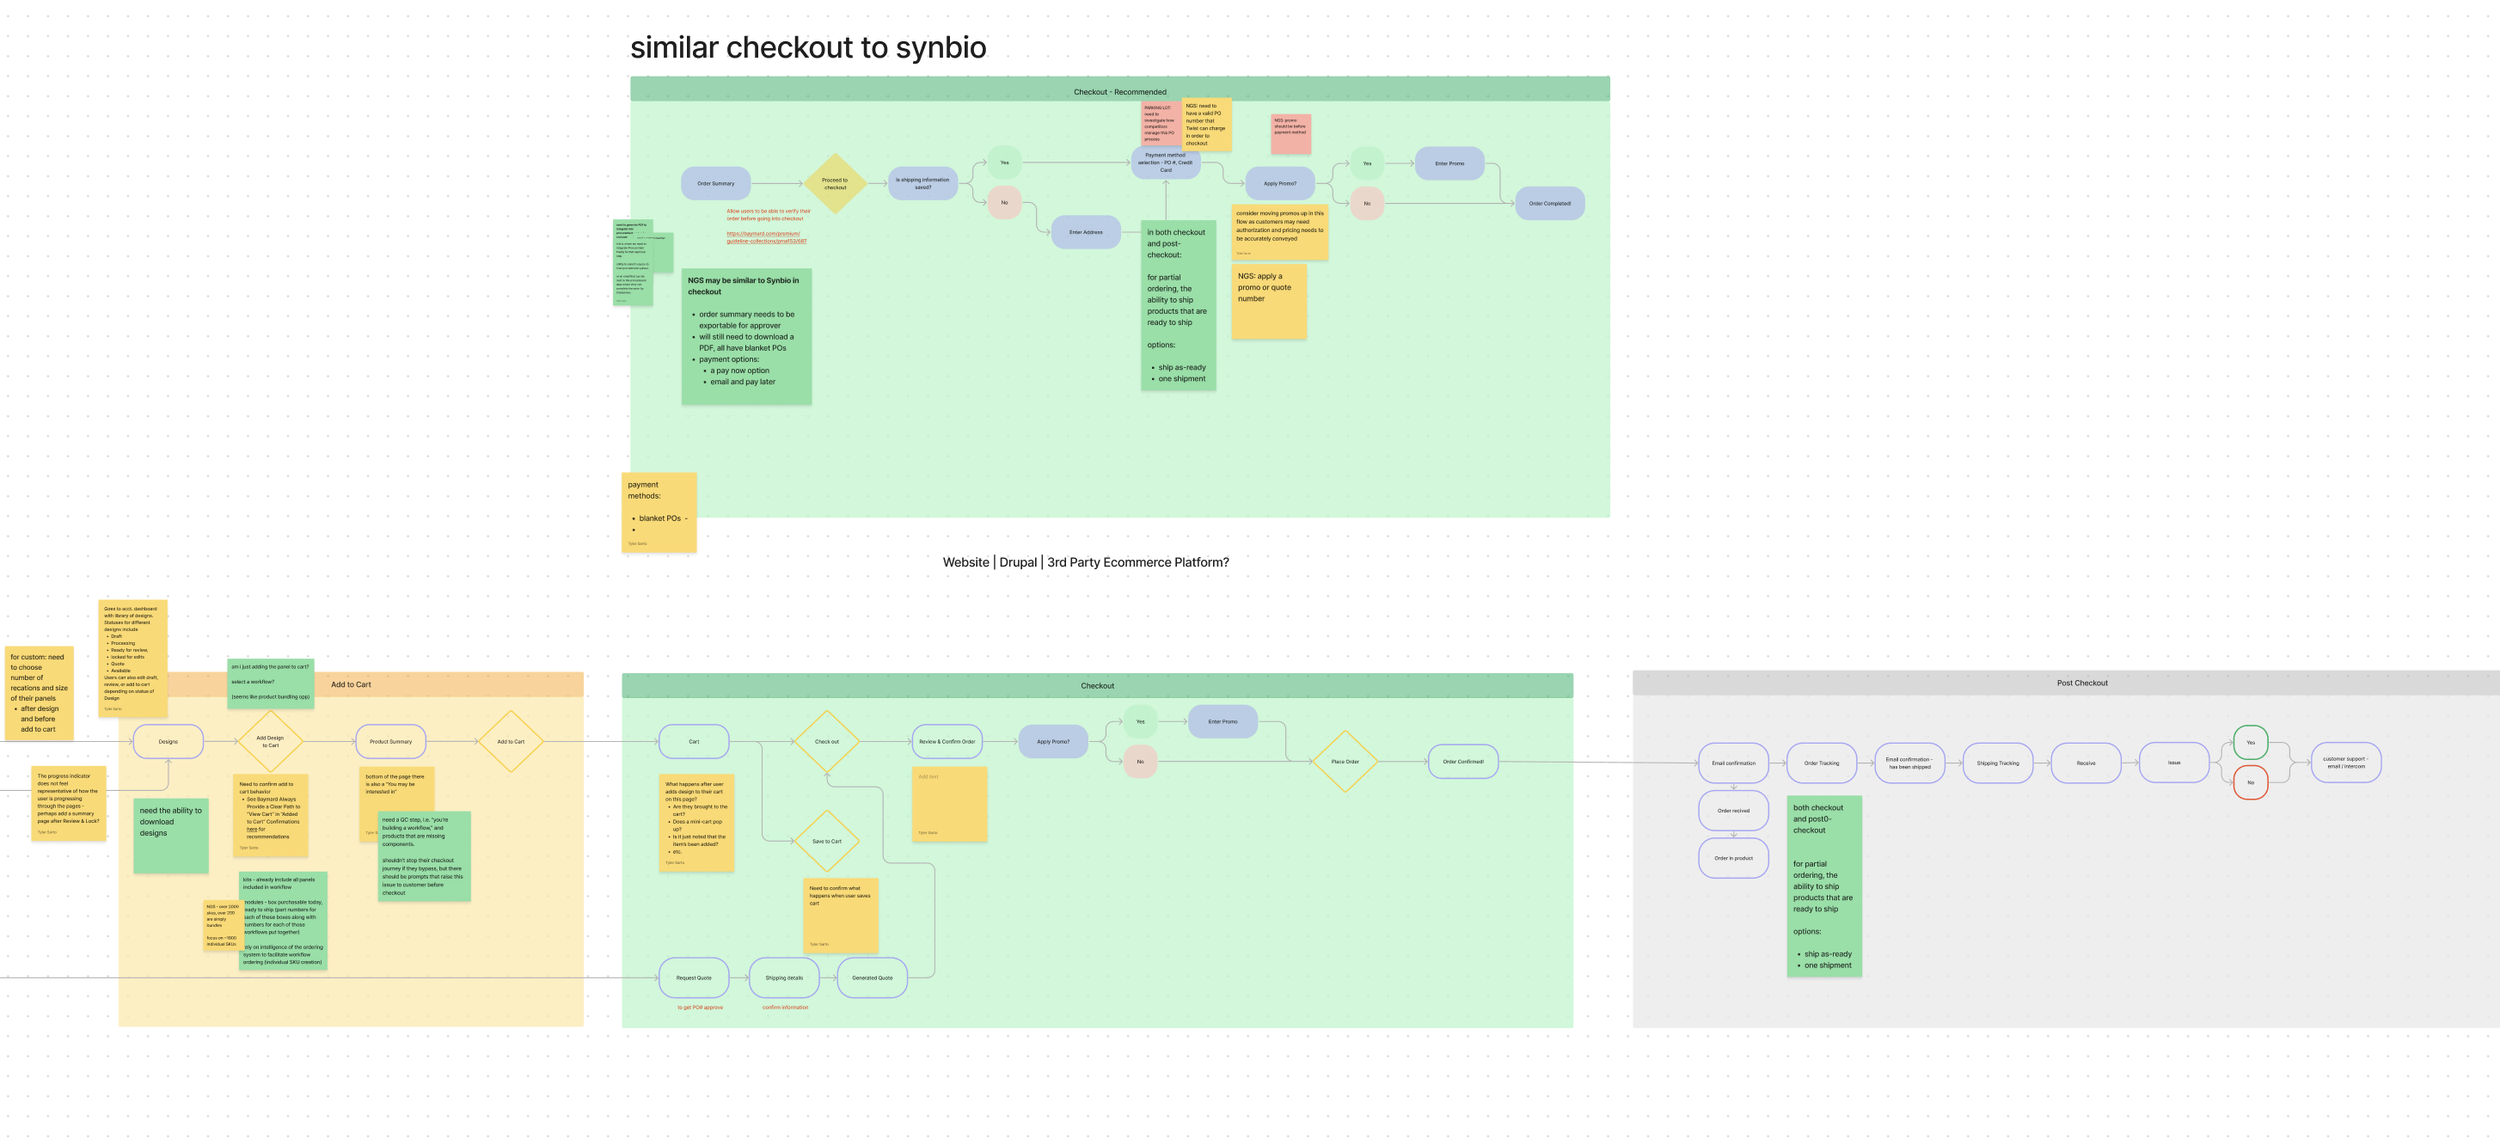
Task: Click the 'Order Tracking' node
Action: click(x=1821, y=763)
